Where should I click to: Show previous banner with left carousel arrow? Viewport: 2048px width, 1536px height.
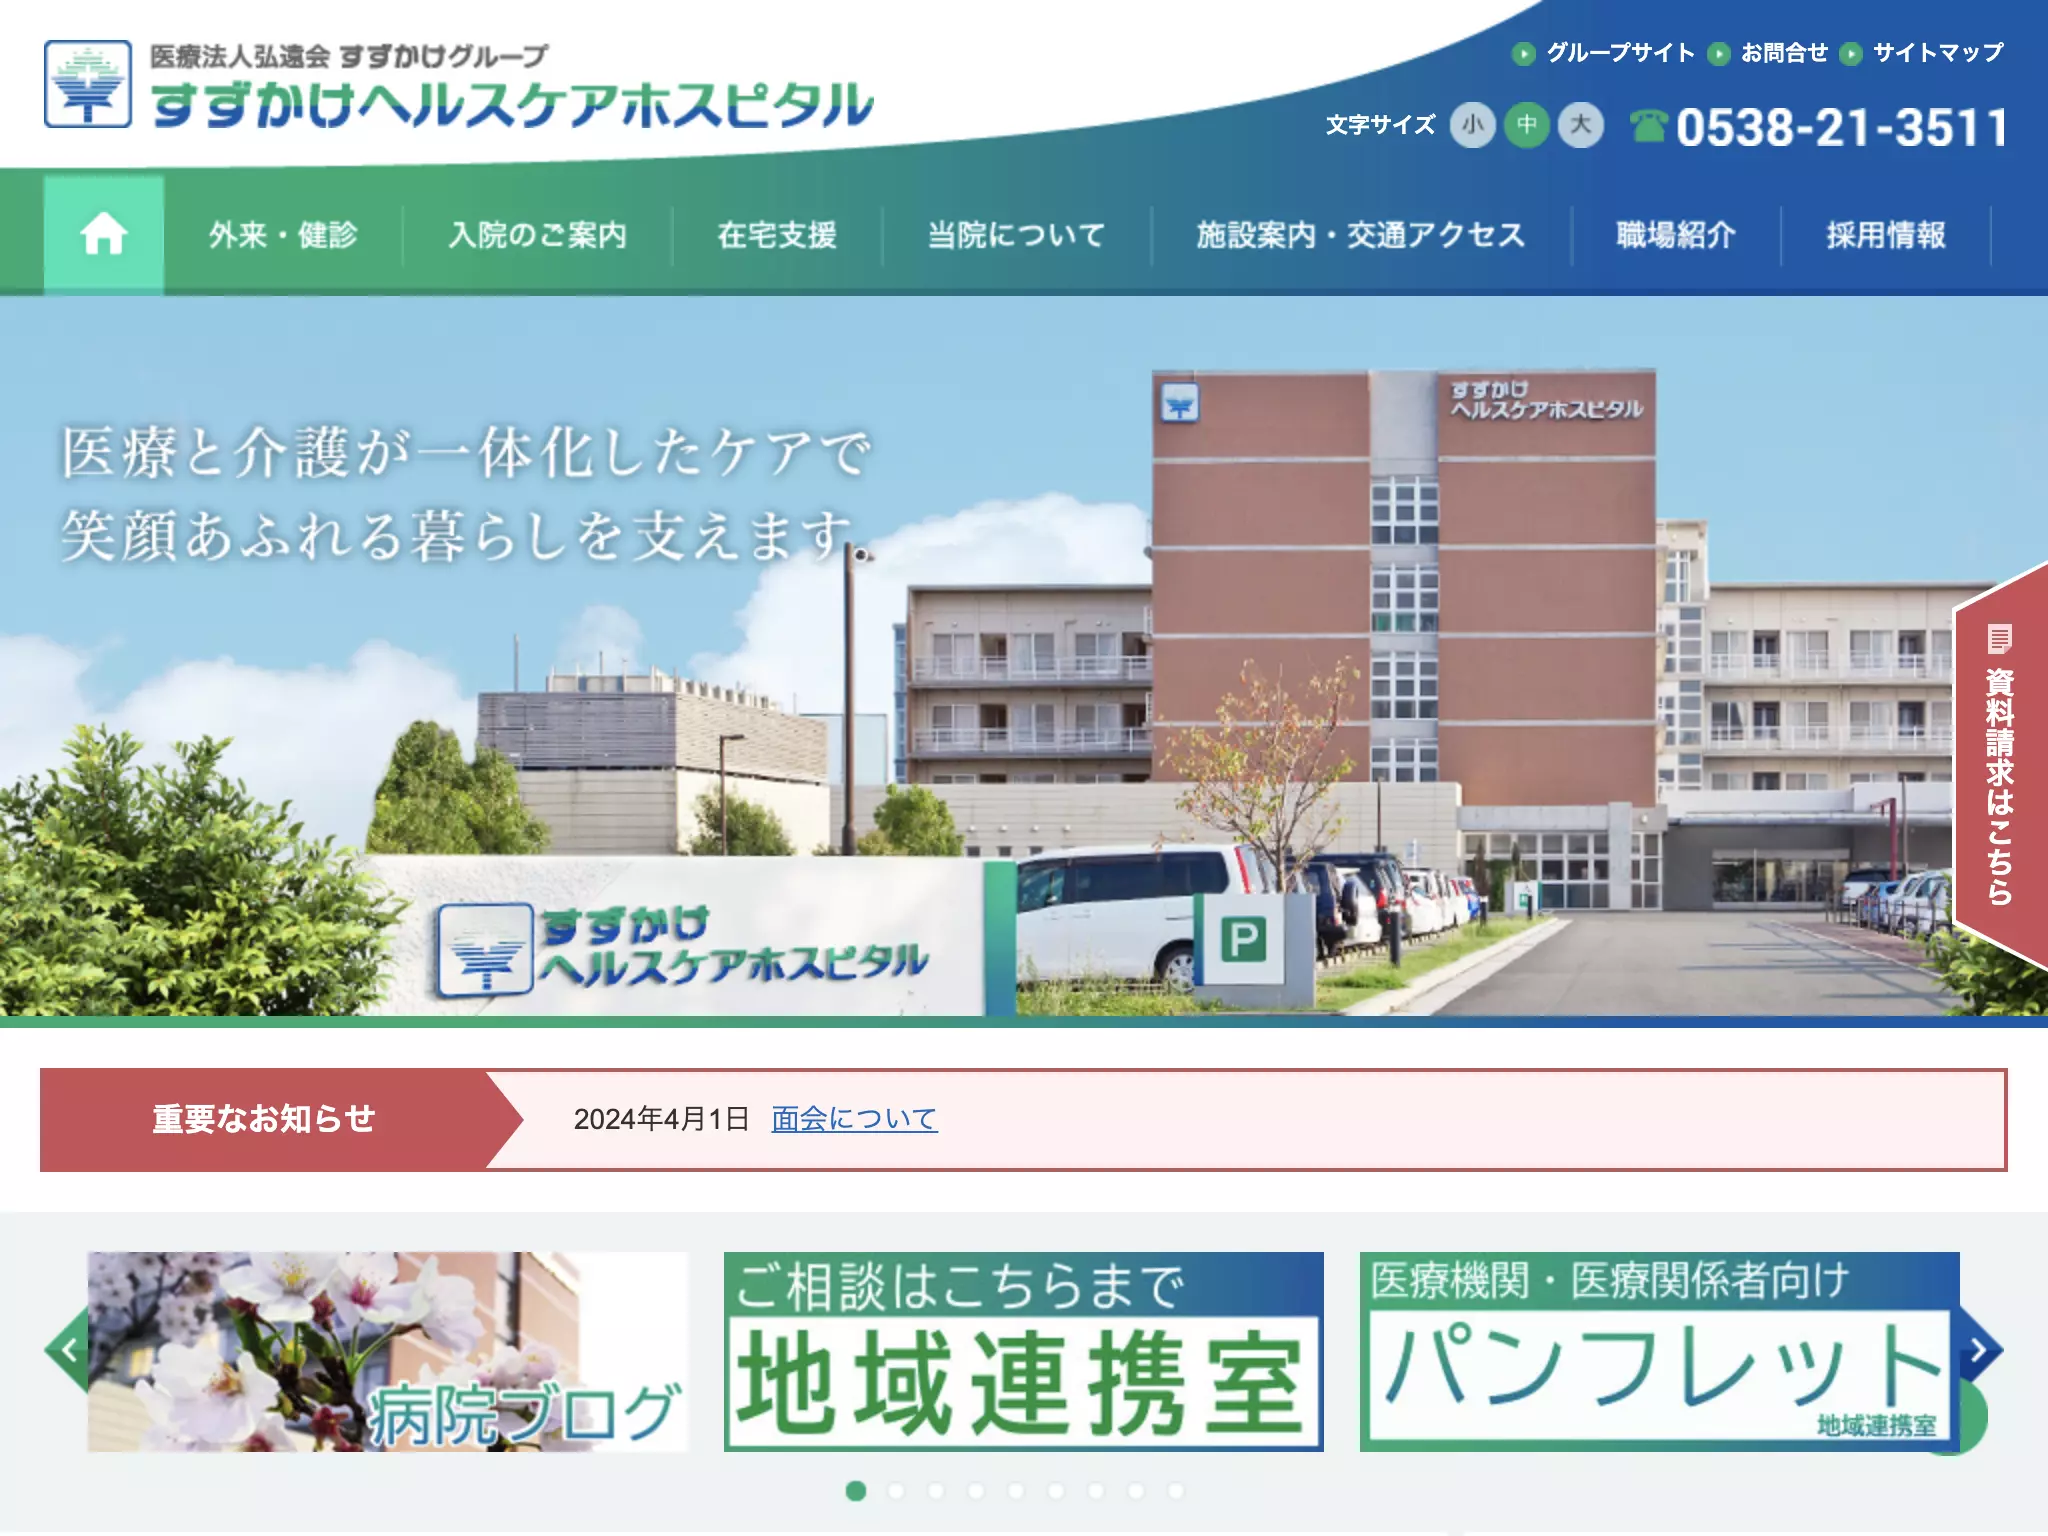67,1350
